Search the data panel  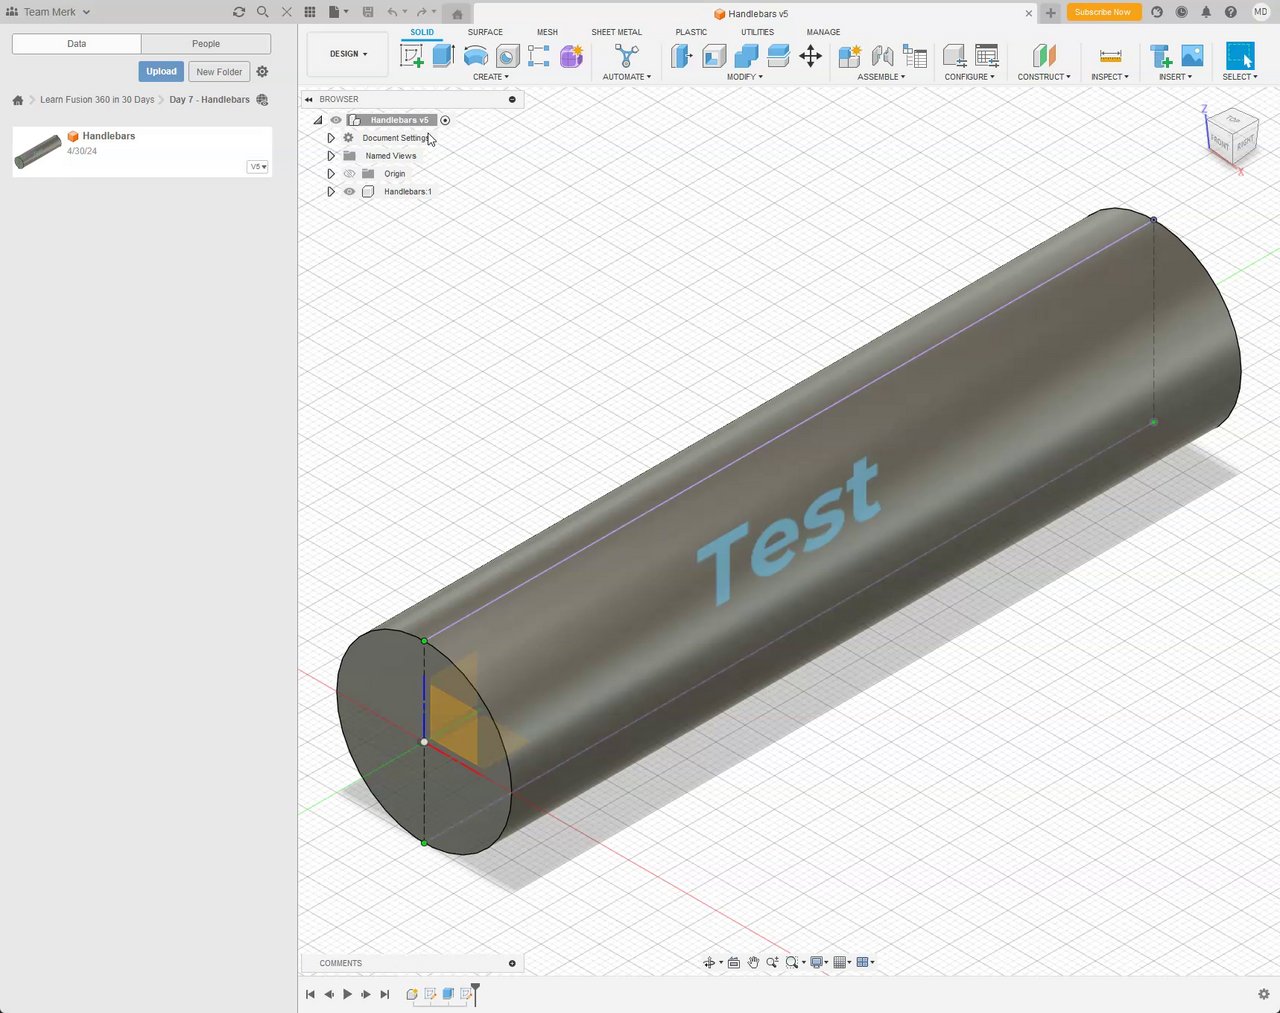pyautogui.click(x=263, y=12)
